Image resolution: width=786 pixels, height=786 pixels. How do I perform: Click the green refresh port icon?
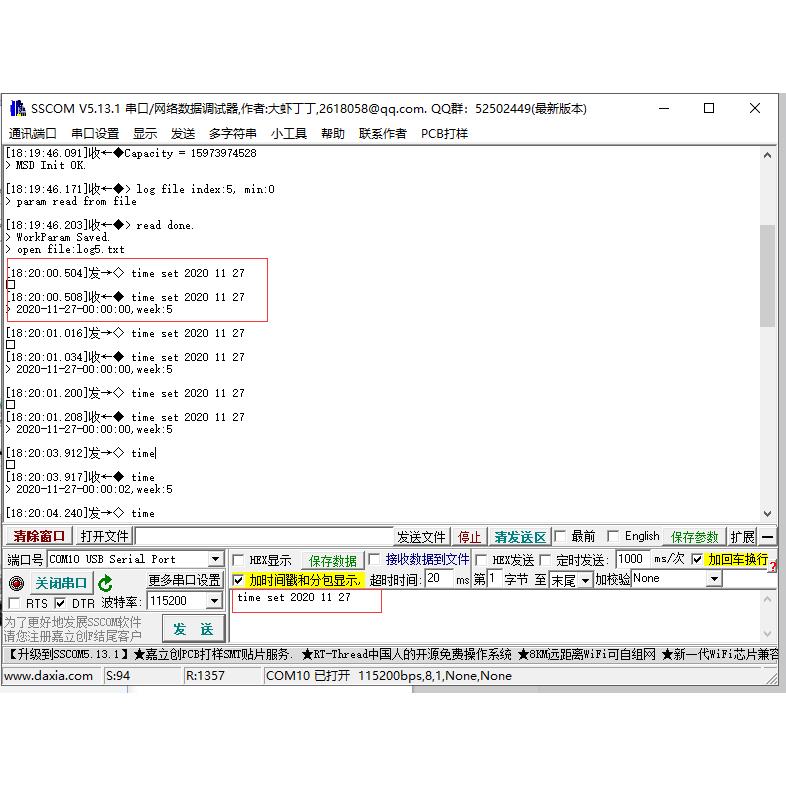pos(105,583)
